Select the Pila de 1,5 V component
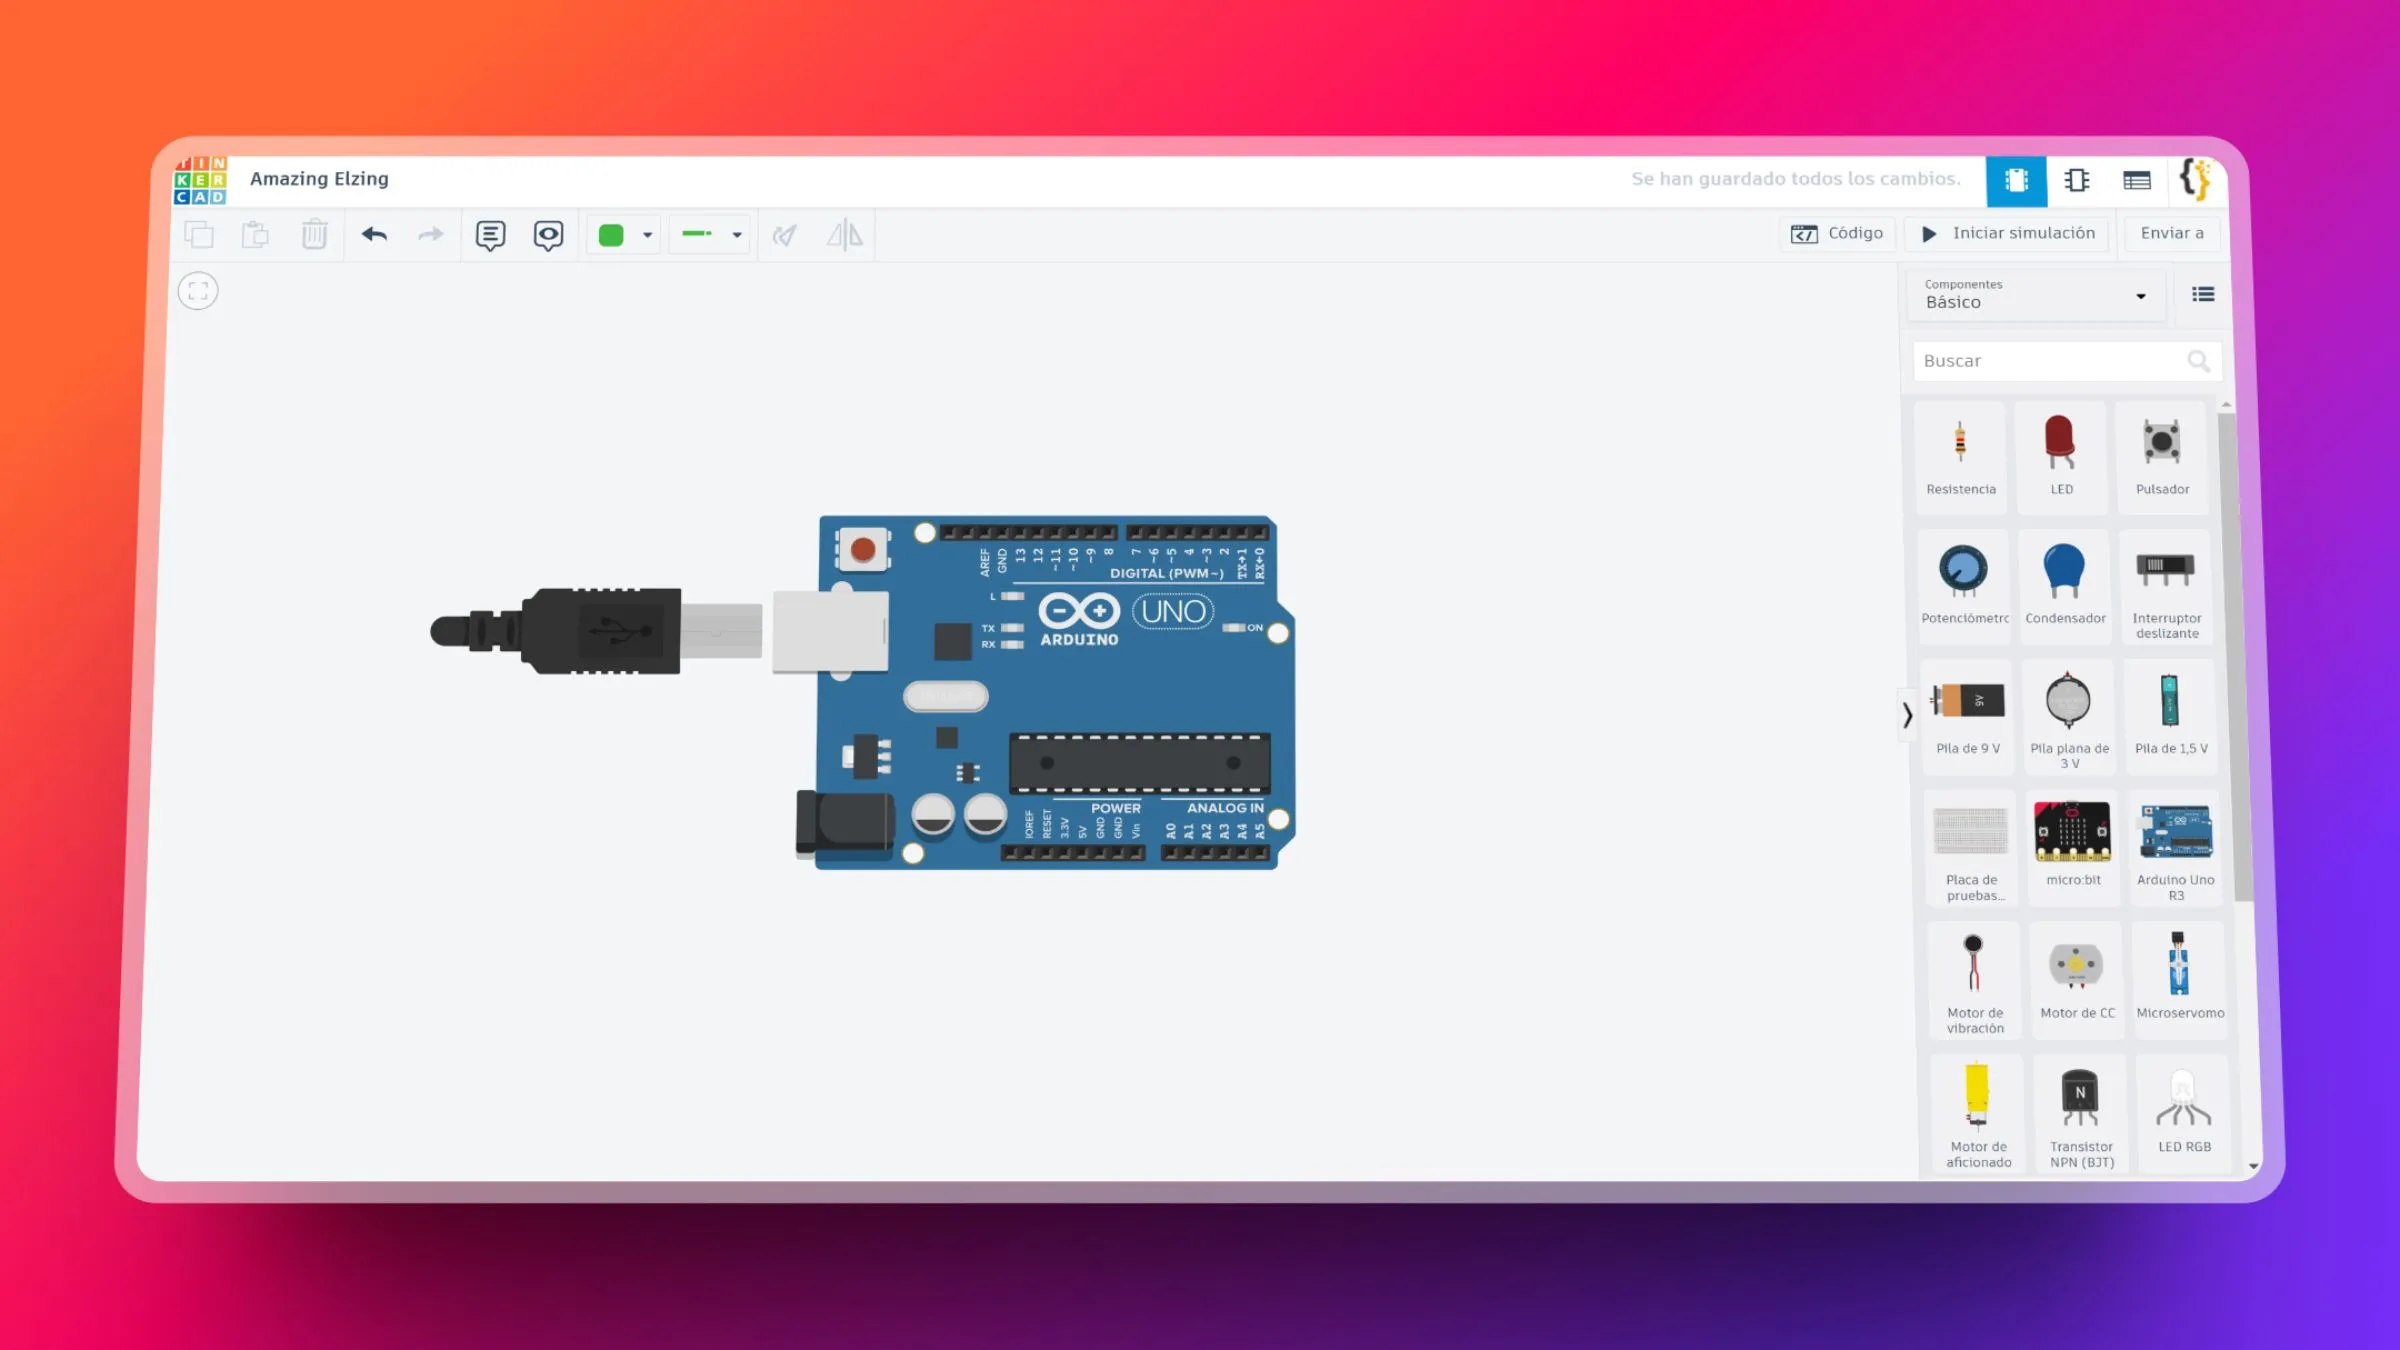2400x1350 pixels. (2171, 717)
